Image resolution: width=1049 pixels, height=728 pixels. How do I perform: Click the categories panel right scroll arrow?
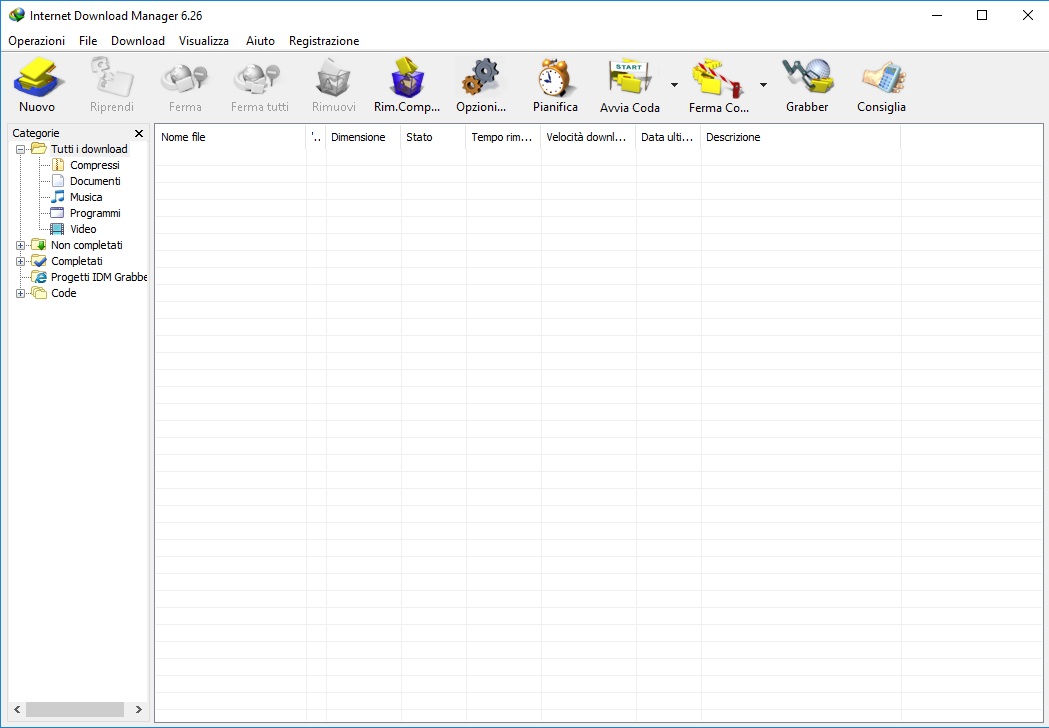pos(139,709)
